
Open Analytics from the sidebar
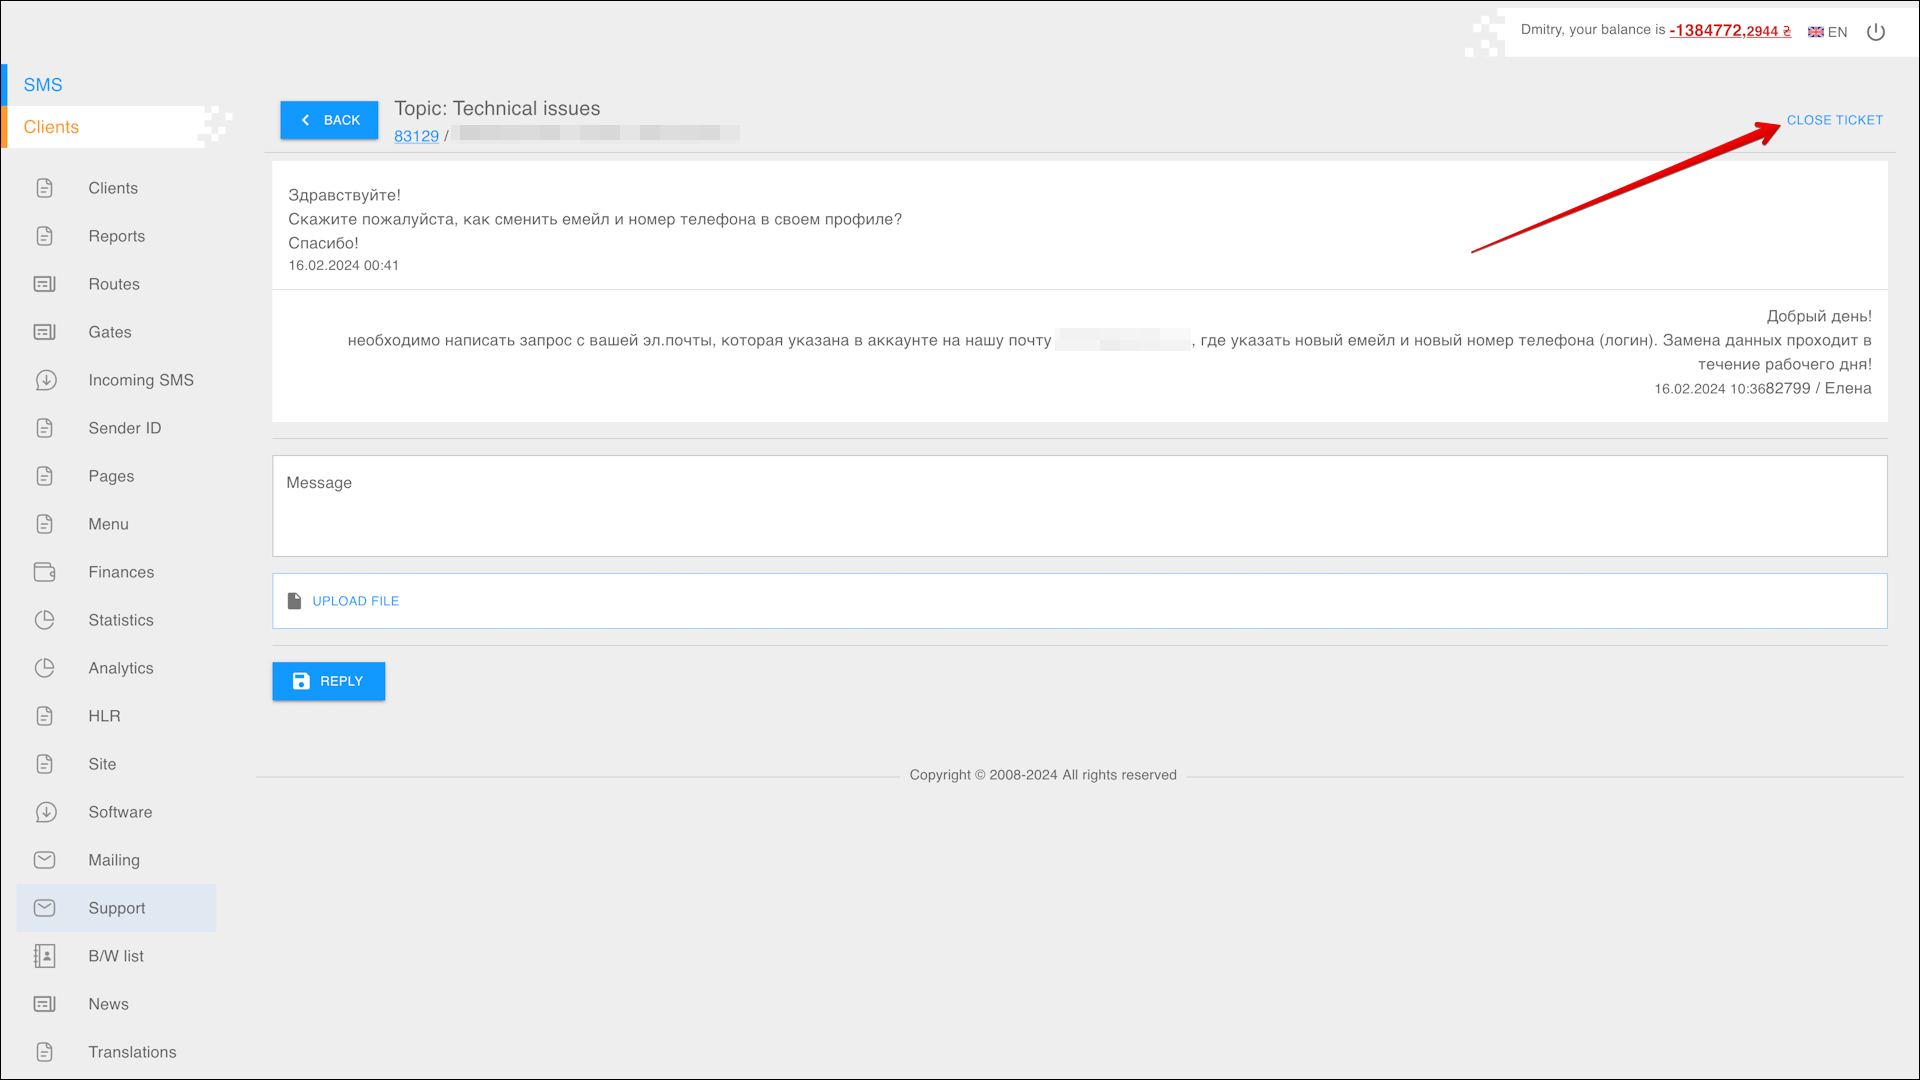point(120,668)
